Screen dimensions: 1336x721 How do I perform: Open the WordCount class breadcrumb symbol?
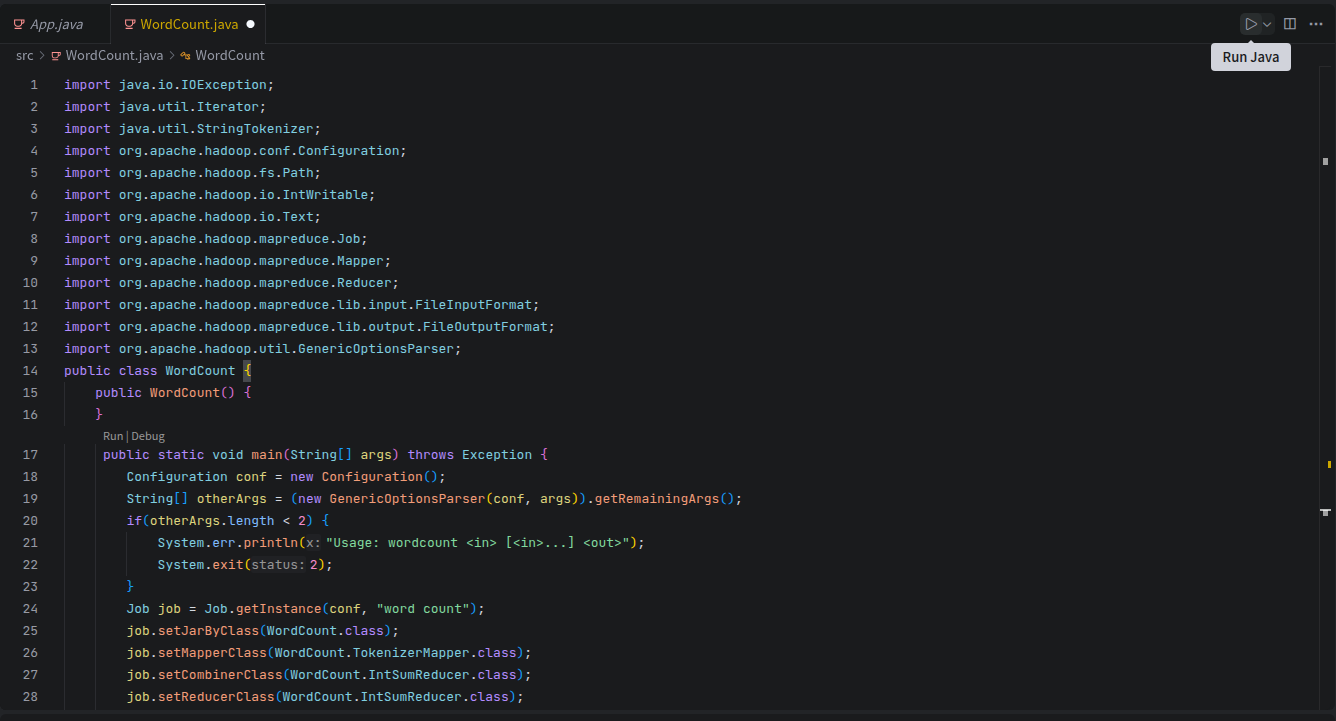[x=230, y=56]
